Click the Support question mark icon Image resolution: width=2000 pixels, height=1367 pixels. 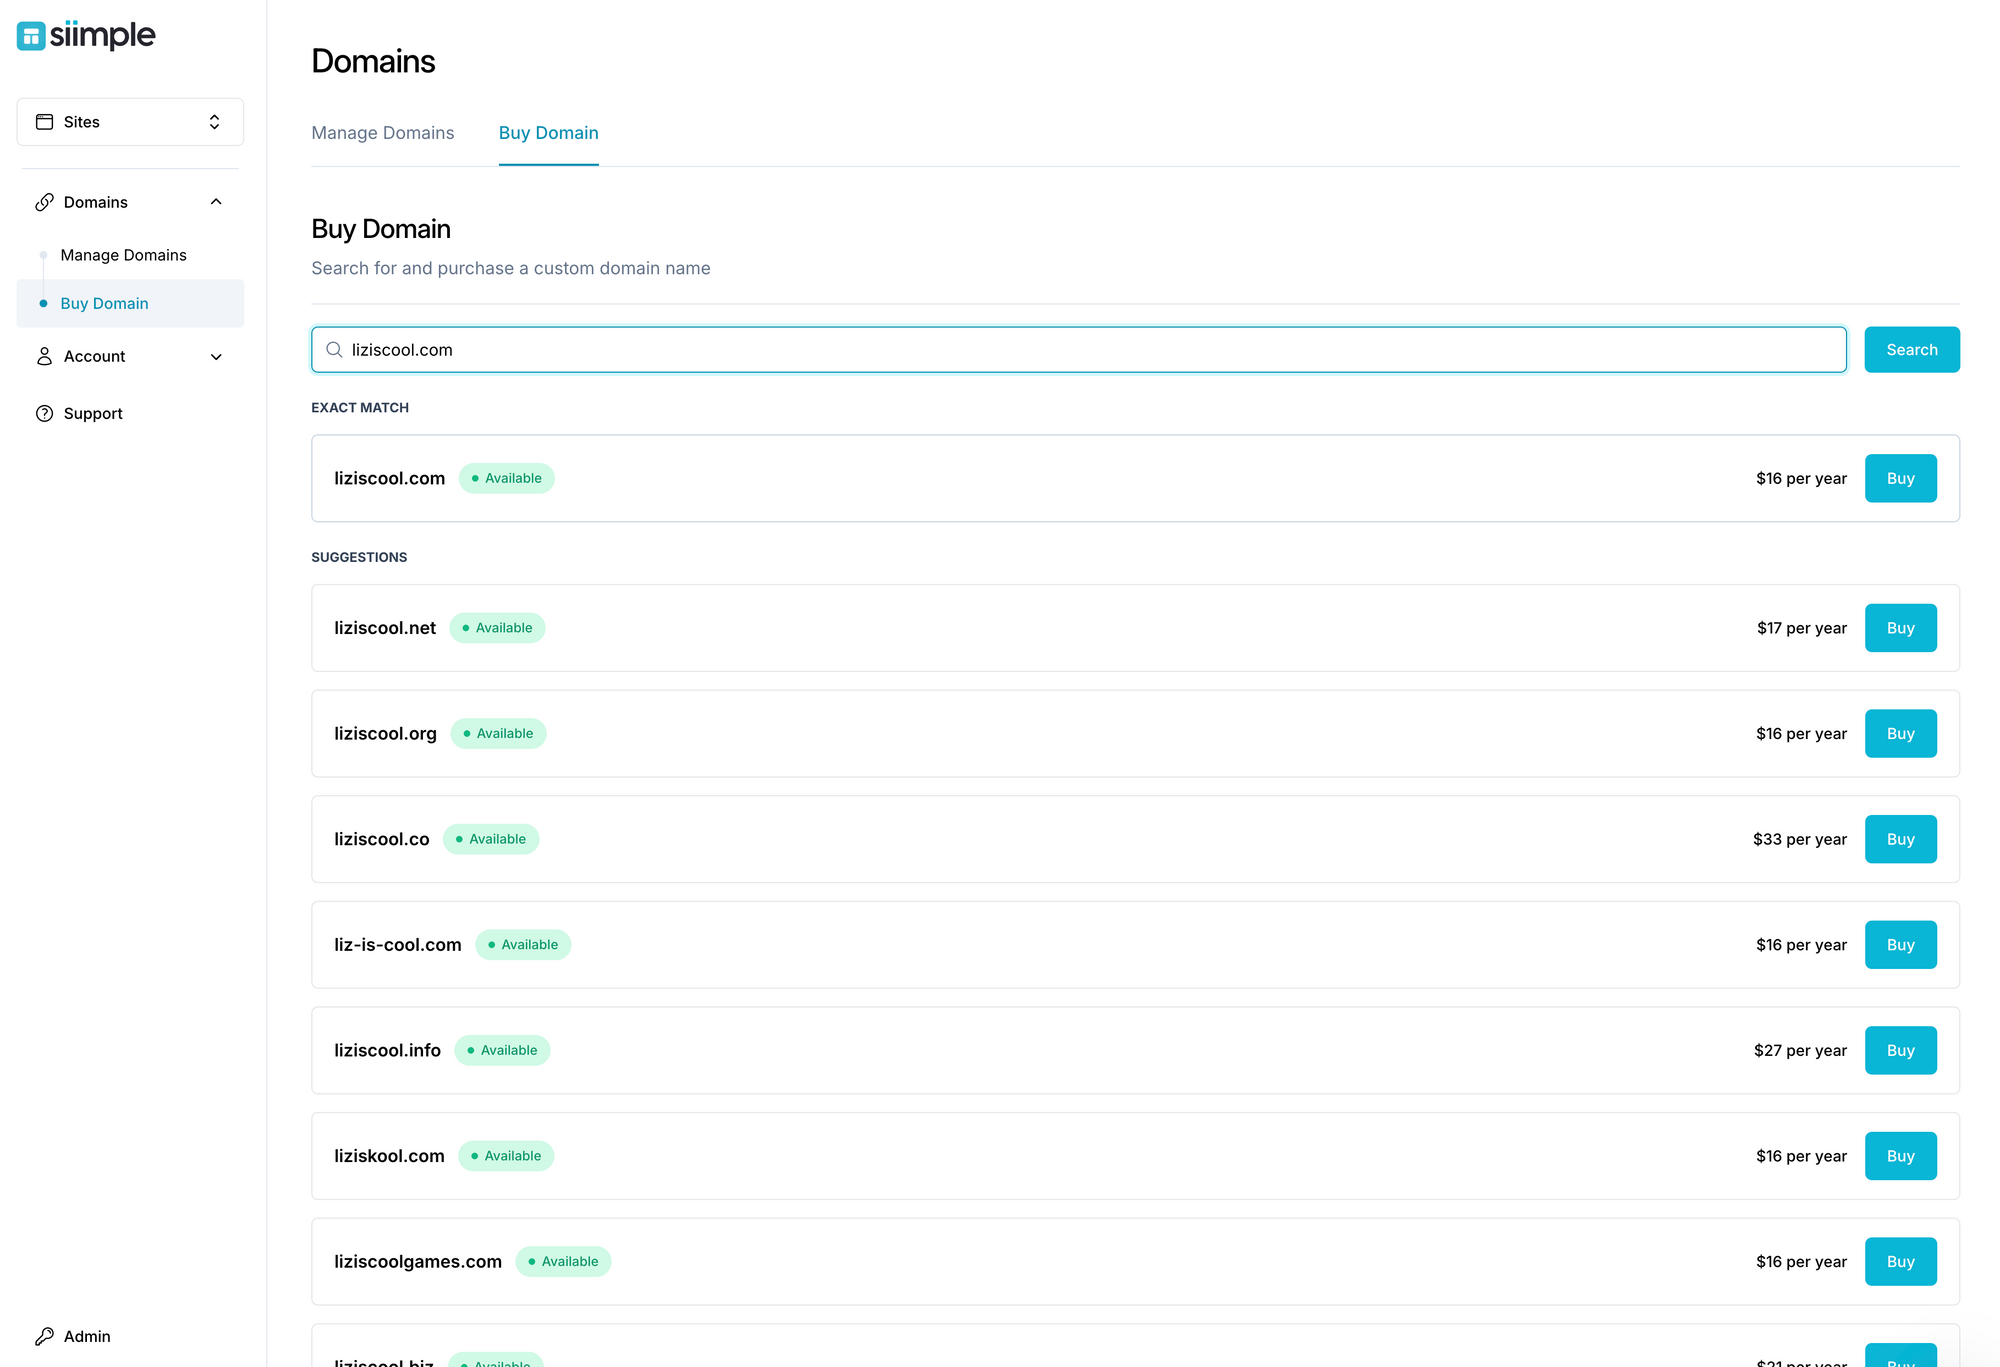pyautogui.click(x=44, y=413)
